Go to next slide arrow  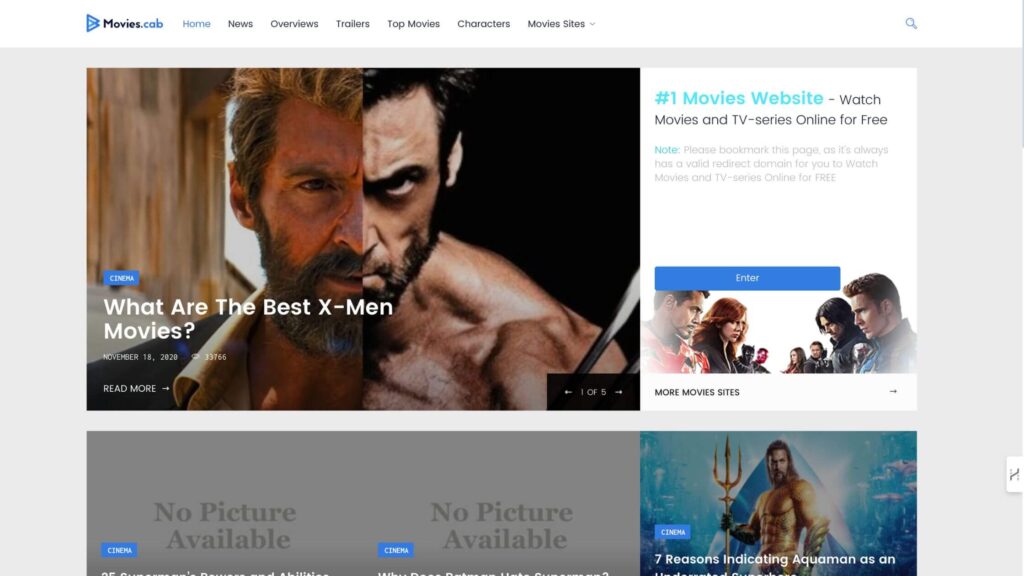(x=619, y=392)
